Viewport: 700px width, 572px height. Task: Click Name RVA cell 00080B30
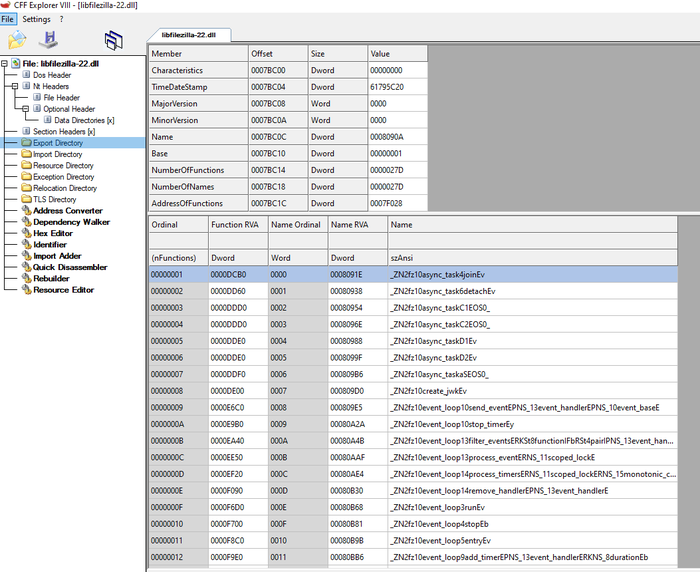(x=358, y=491)
